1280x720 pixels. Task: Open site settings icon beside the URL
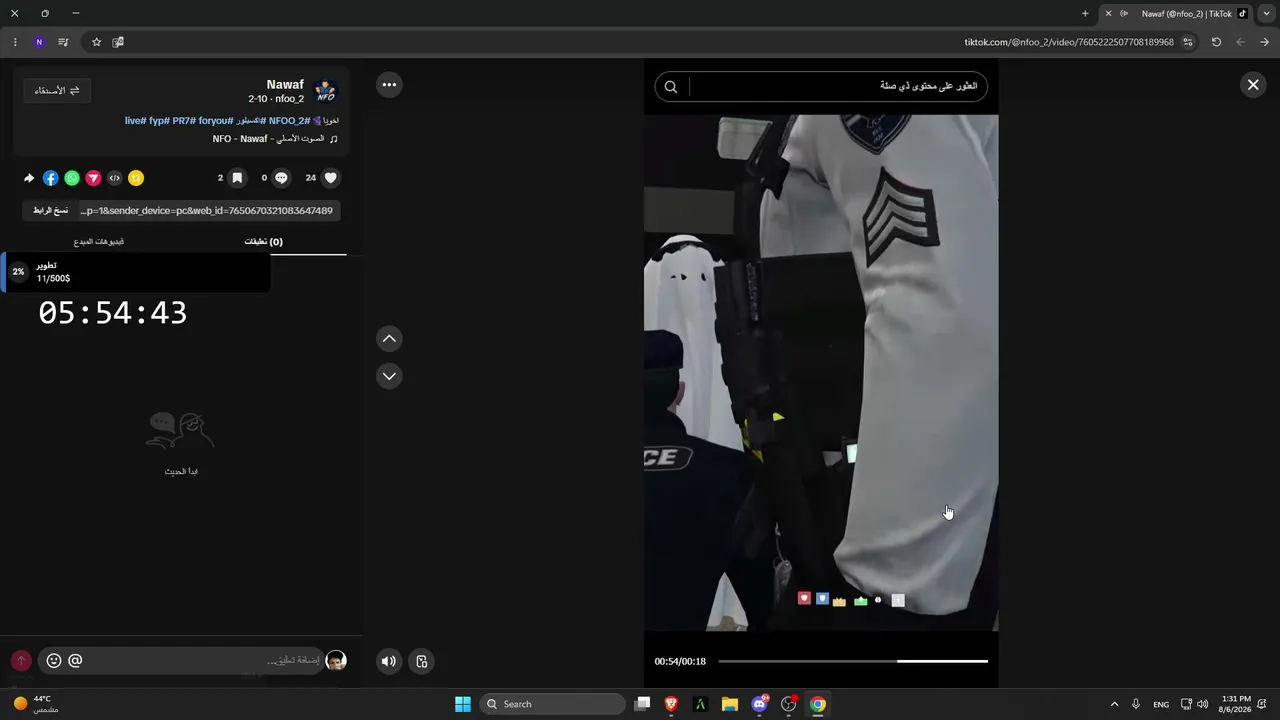(1188, 42)
